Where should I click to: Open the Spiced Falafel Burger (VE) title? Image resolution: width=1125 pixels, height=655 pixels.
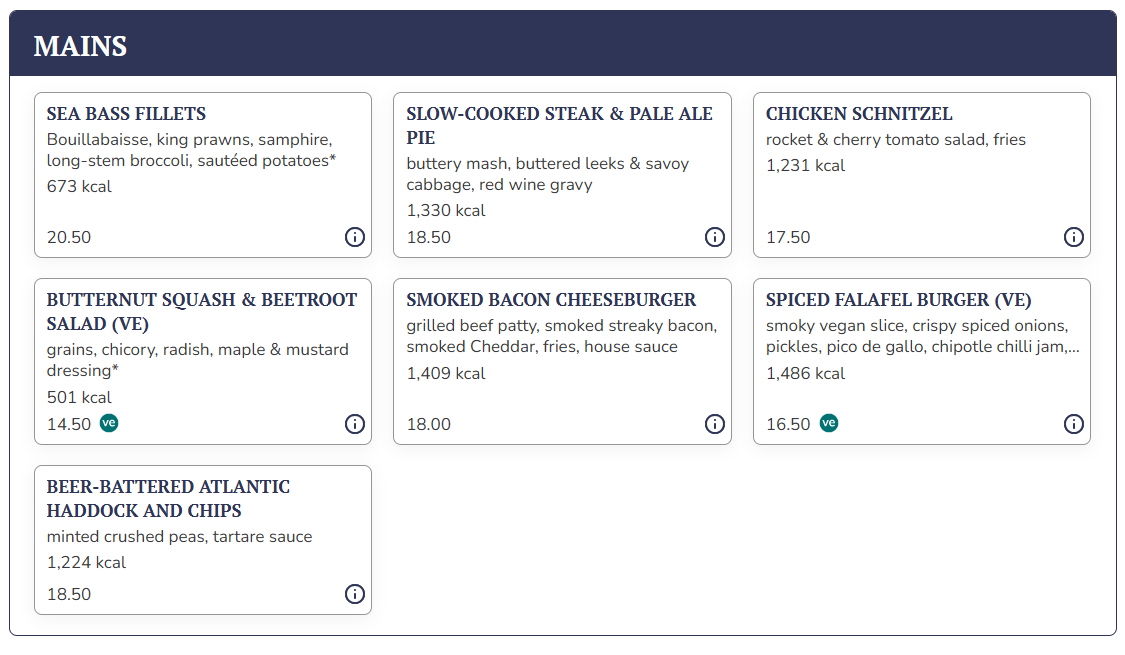pos(898,300)
